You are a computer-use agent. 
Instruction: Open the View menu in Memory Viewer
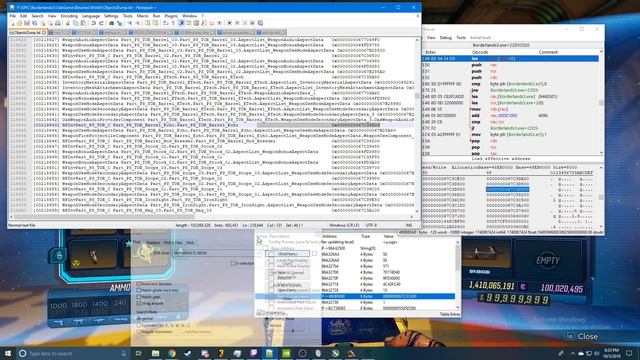[431, 38]
